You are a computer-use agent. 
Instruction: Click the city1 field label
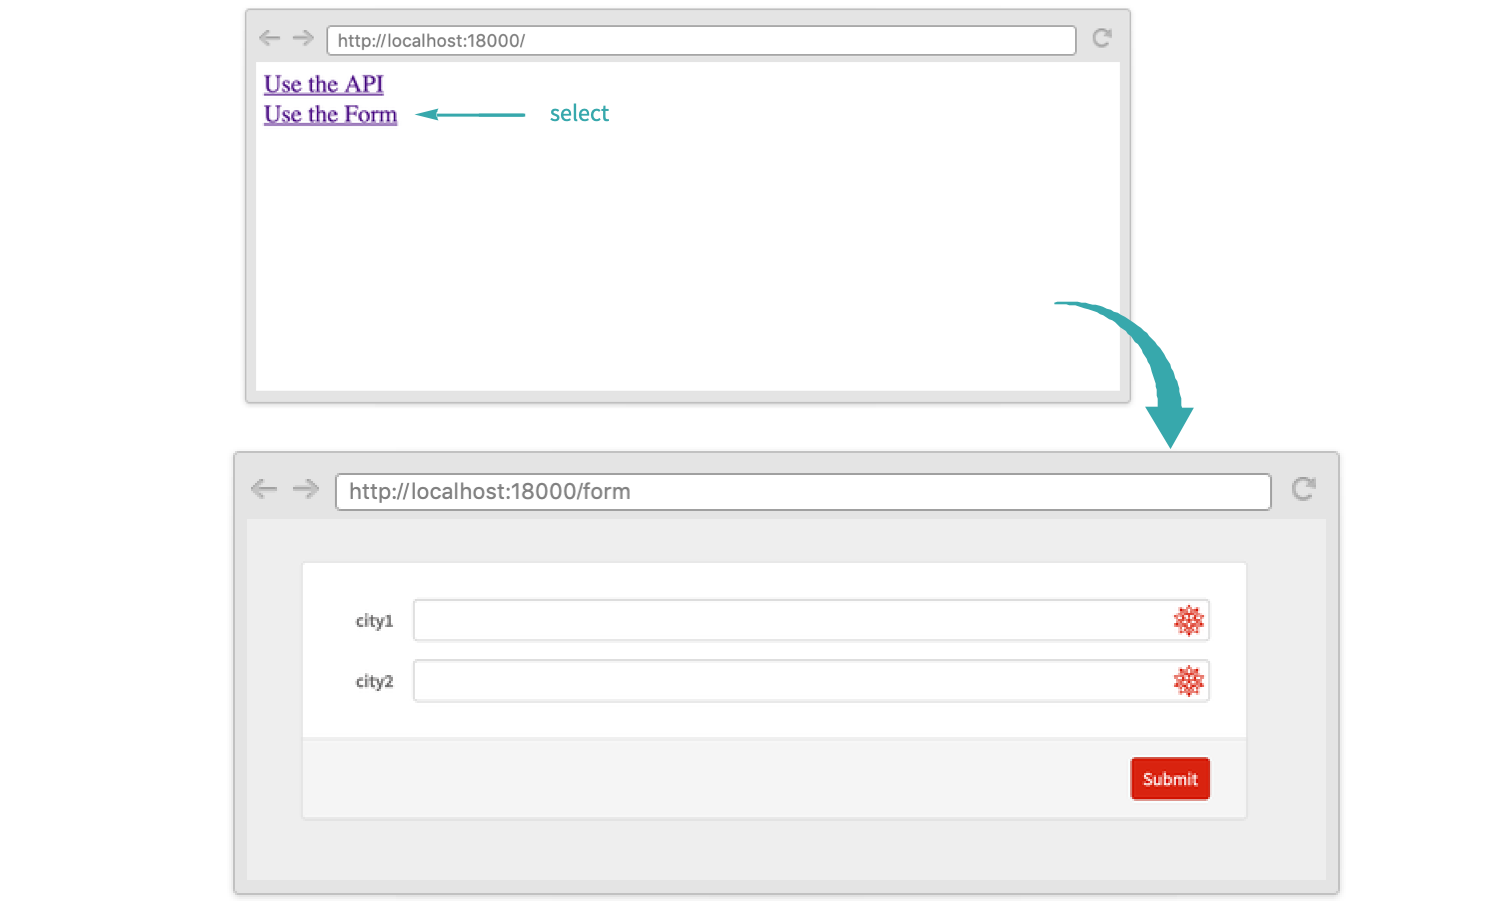(374, 621)
